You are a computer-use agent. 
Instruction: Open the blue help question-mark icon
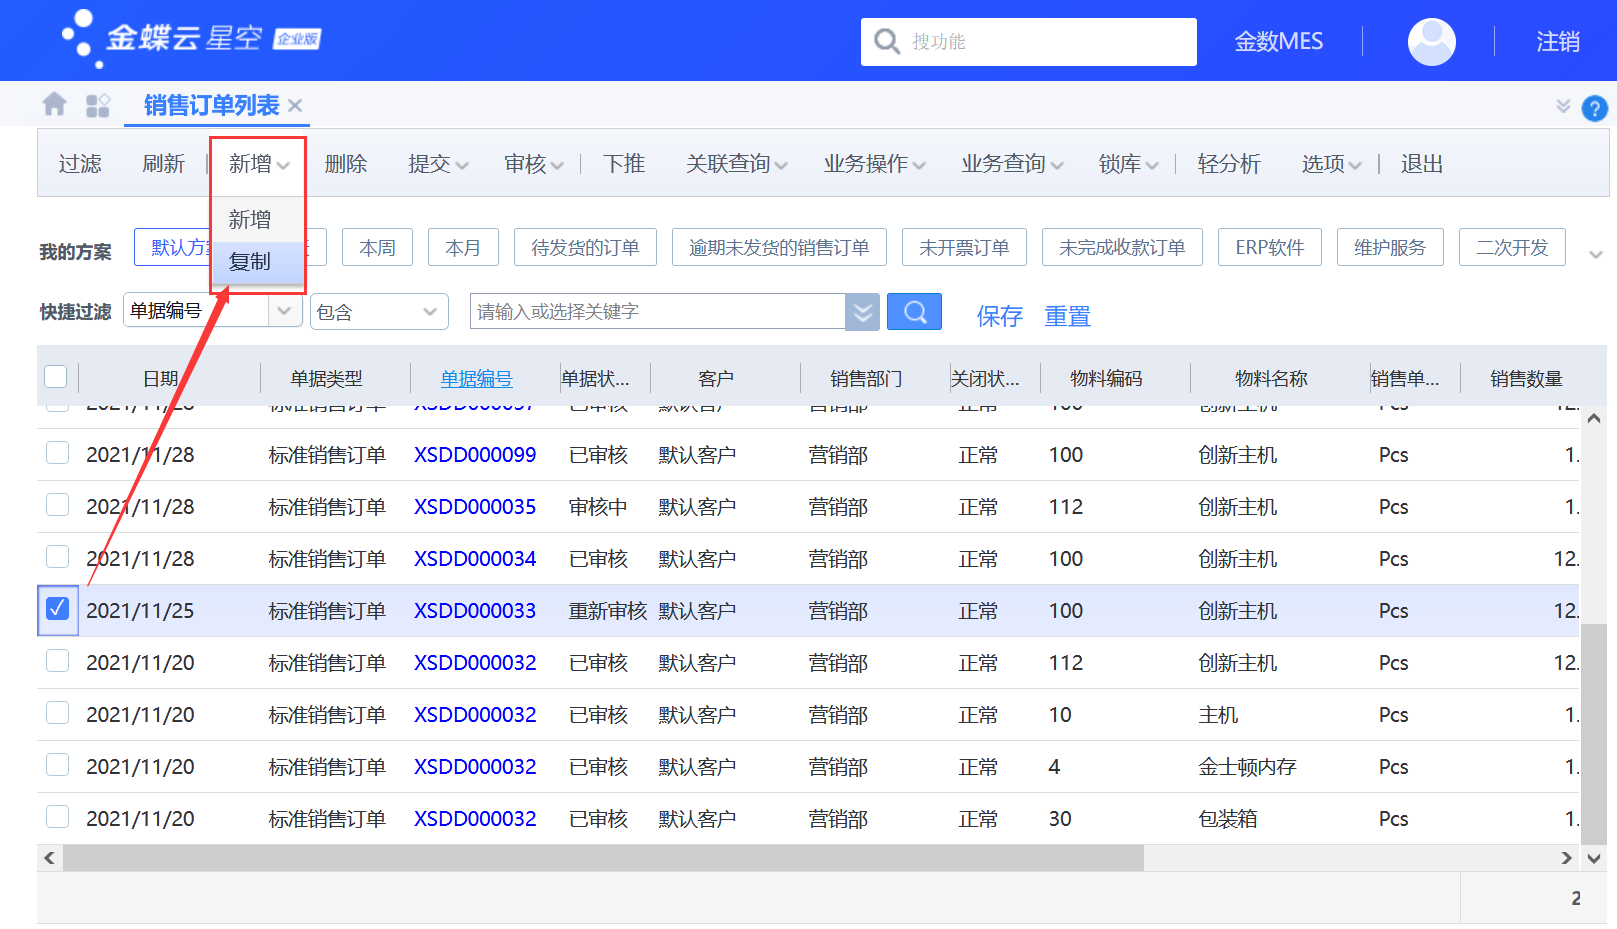pyautogui.click(x=1594, y=108)
